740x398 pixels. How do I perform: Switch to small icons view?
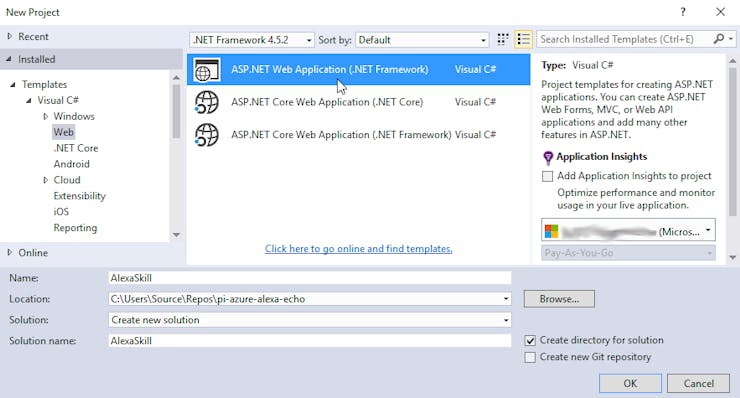[x=503, y=39]
